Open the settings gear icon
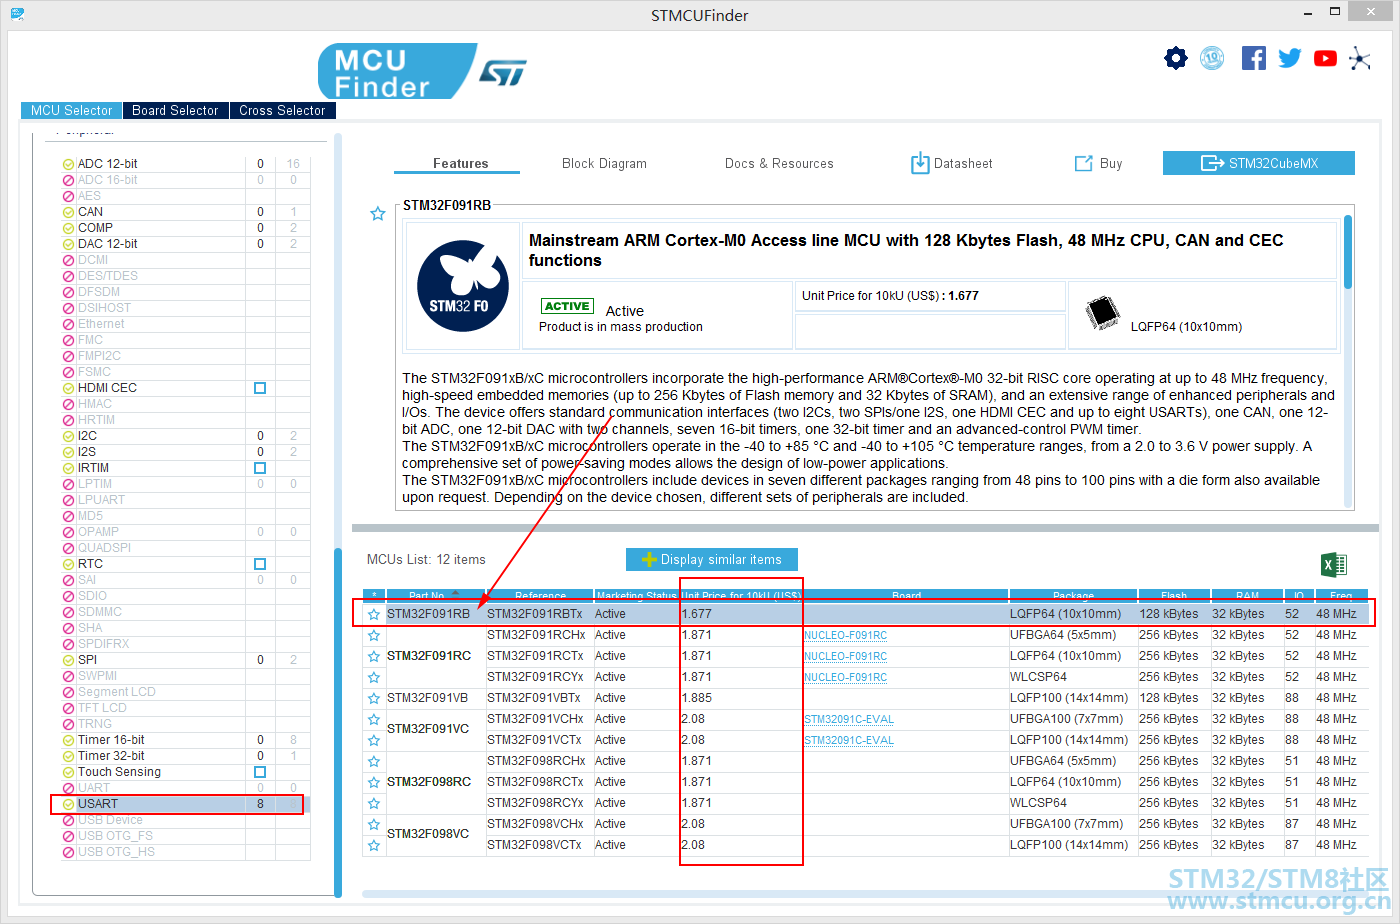This screenshot has width=1400, height=924. coord(1176,58)
